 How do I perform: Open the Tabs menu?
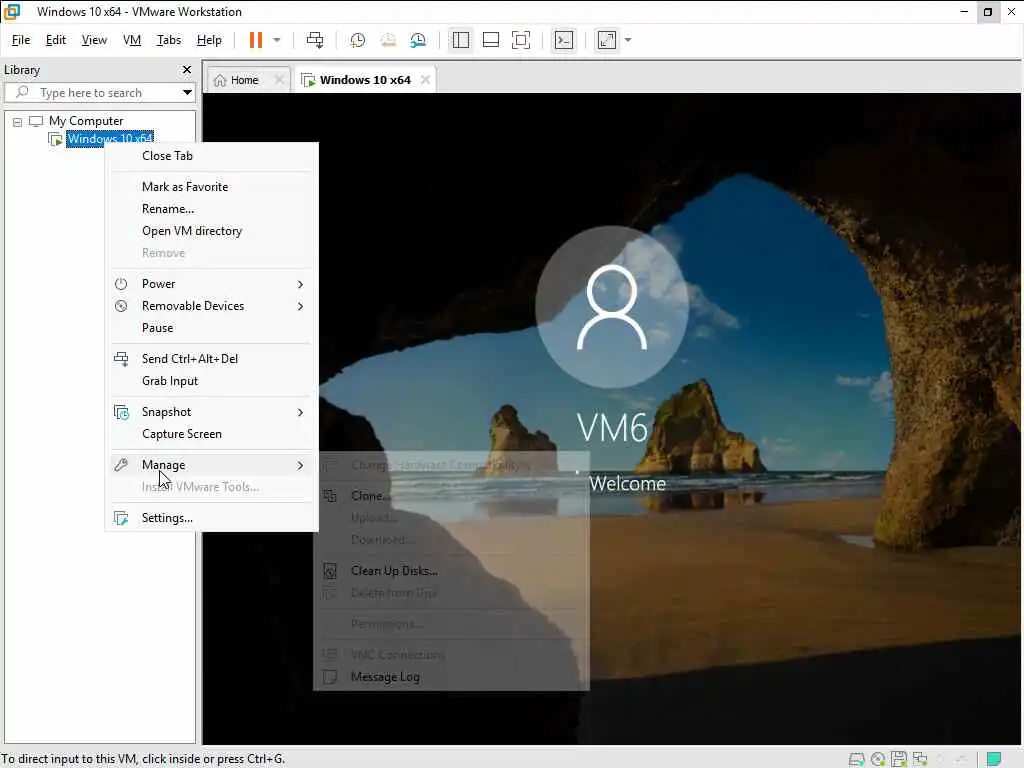click(x=168, y=40)
